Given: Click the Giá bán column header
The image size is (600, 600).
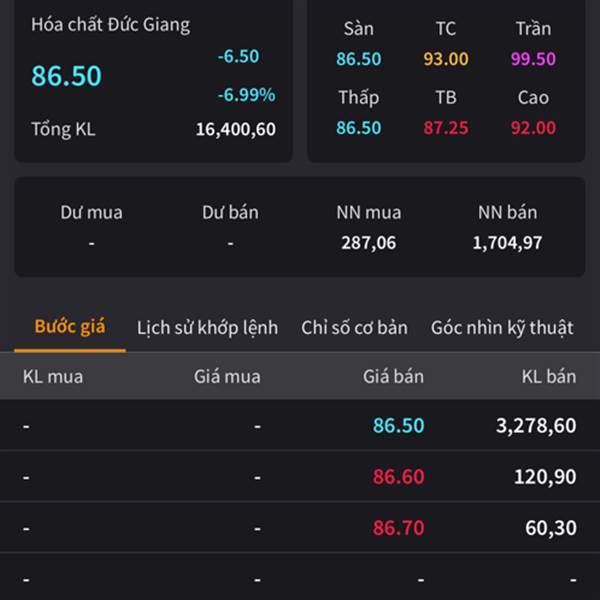Looking at the screenshot, I should click(x=393, y=376).
